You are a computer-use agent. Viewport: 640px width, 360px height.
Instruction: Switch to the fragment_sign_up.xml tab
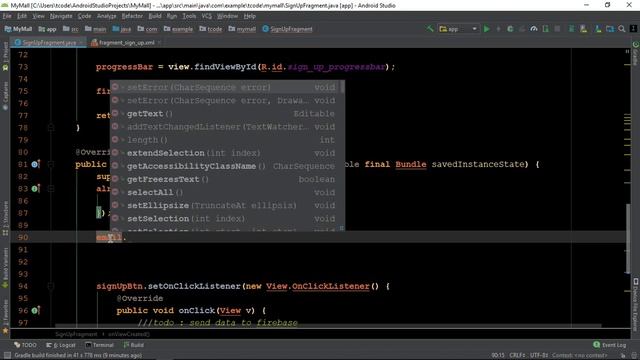pos(127,42)
